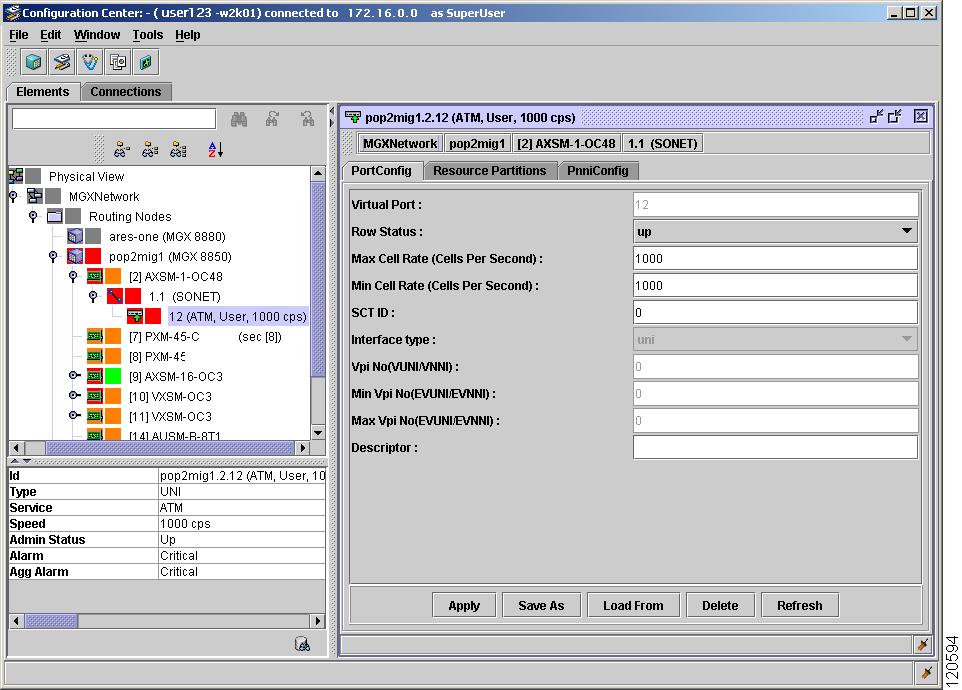Collapse the MGXNetwork tree node

coord(13,196)
